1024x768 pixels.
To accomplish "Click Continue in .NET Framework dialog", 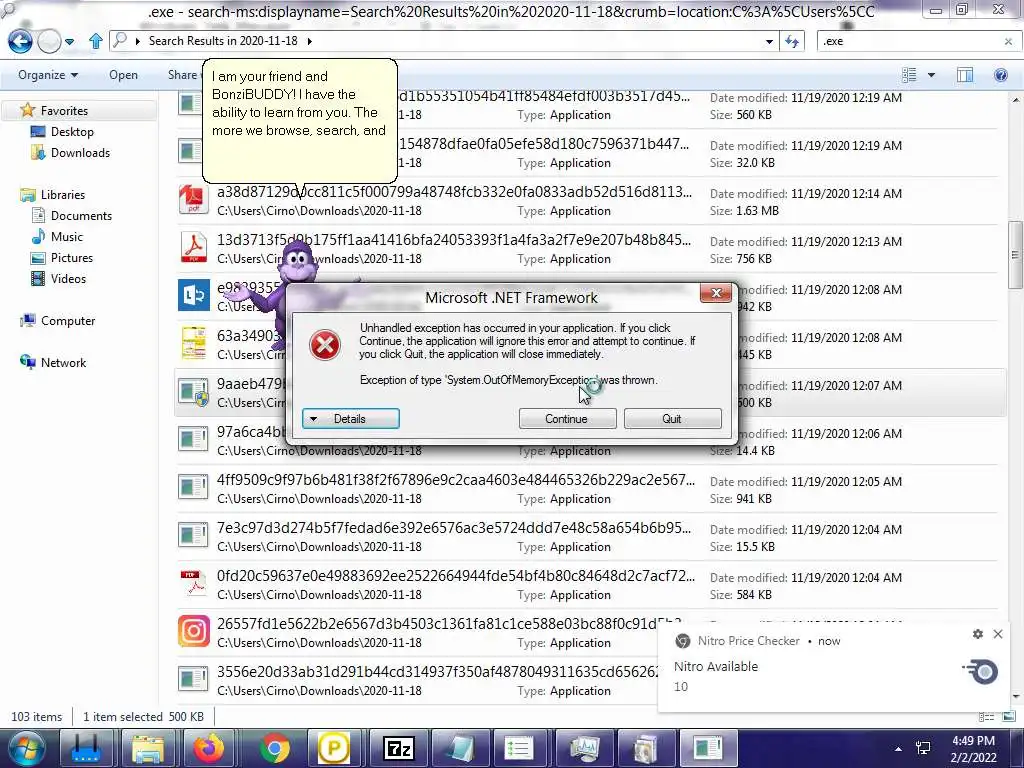I will 567,419.
